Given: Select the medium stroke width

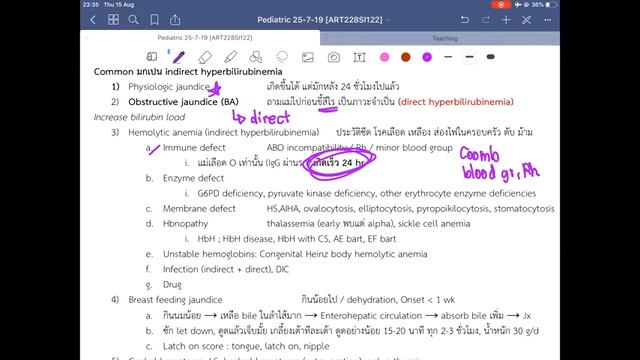Looking at the screenshot, I should coord(469,57).
